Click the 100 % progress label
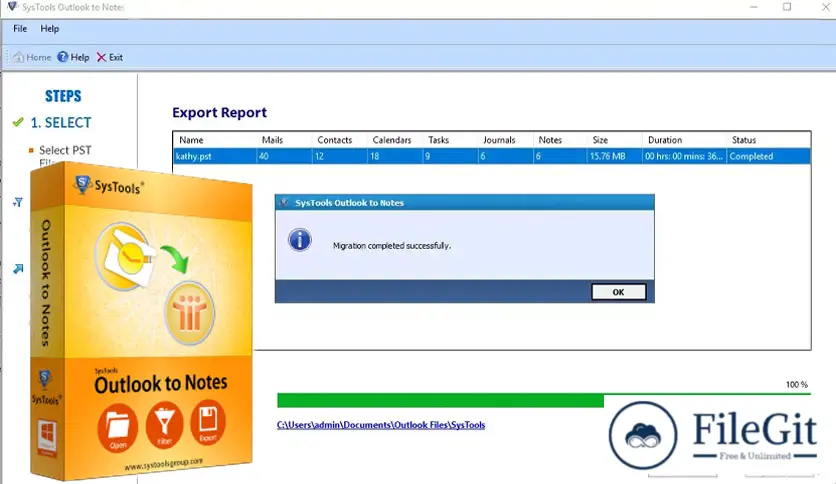The width and height of the screenshot is (836, 484). coord(797,384)
